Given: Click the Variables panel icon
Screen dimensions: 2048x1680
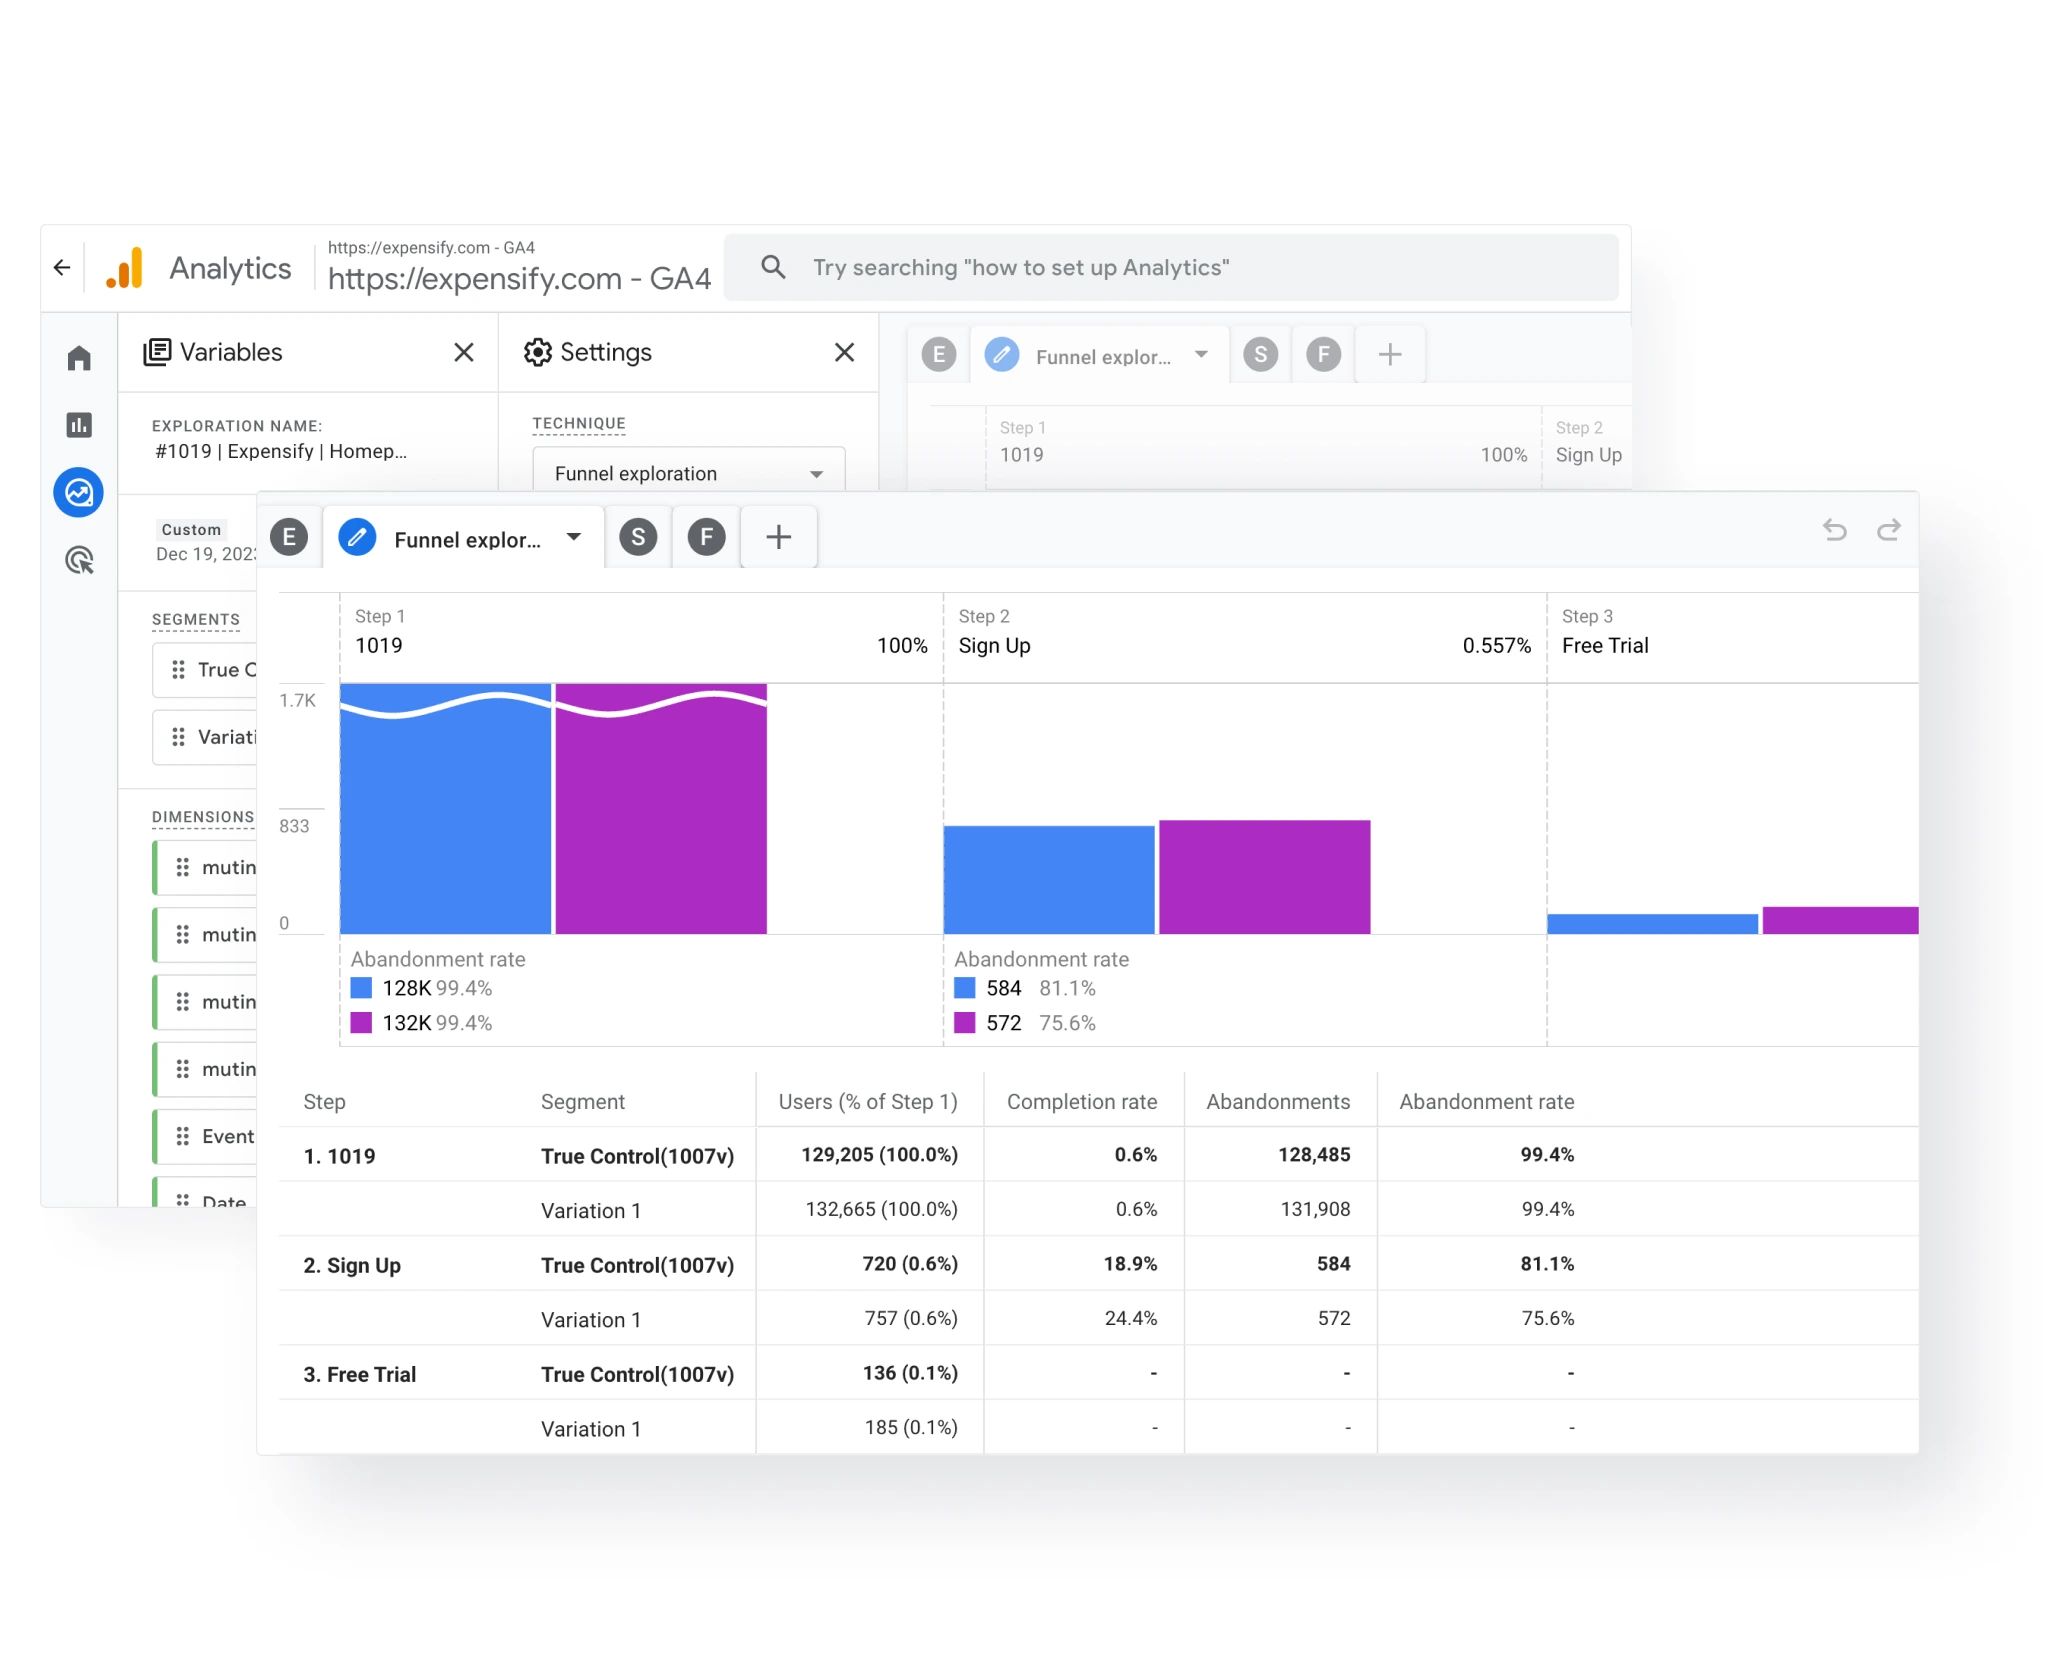Looking at the screenshot, I should point(157,352).
